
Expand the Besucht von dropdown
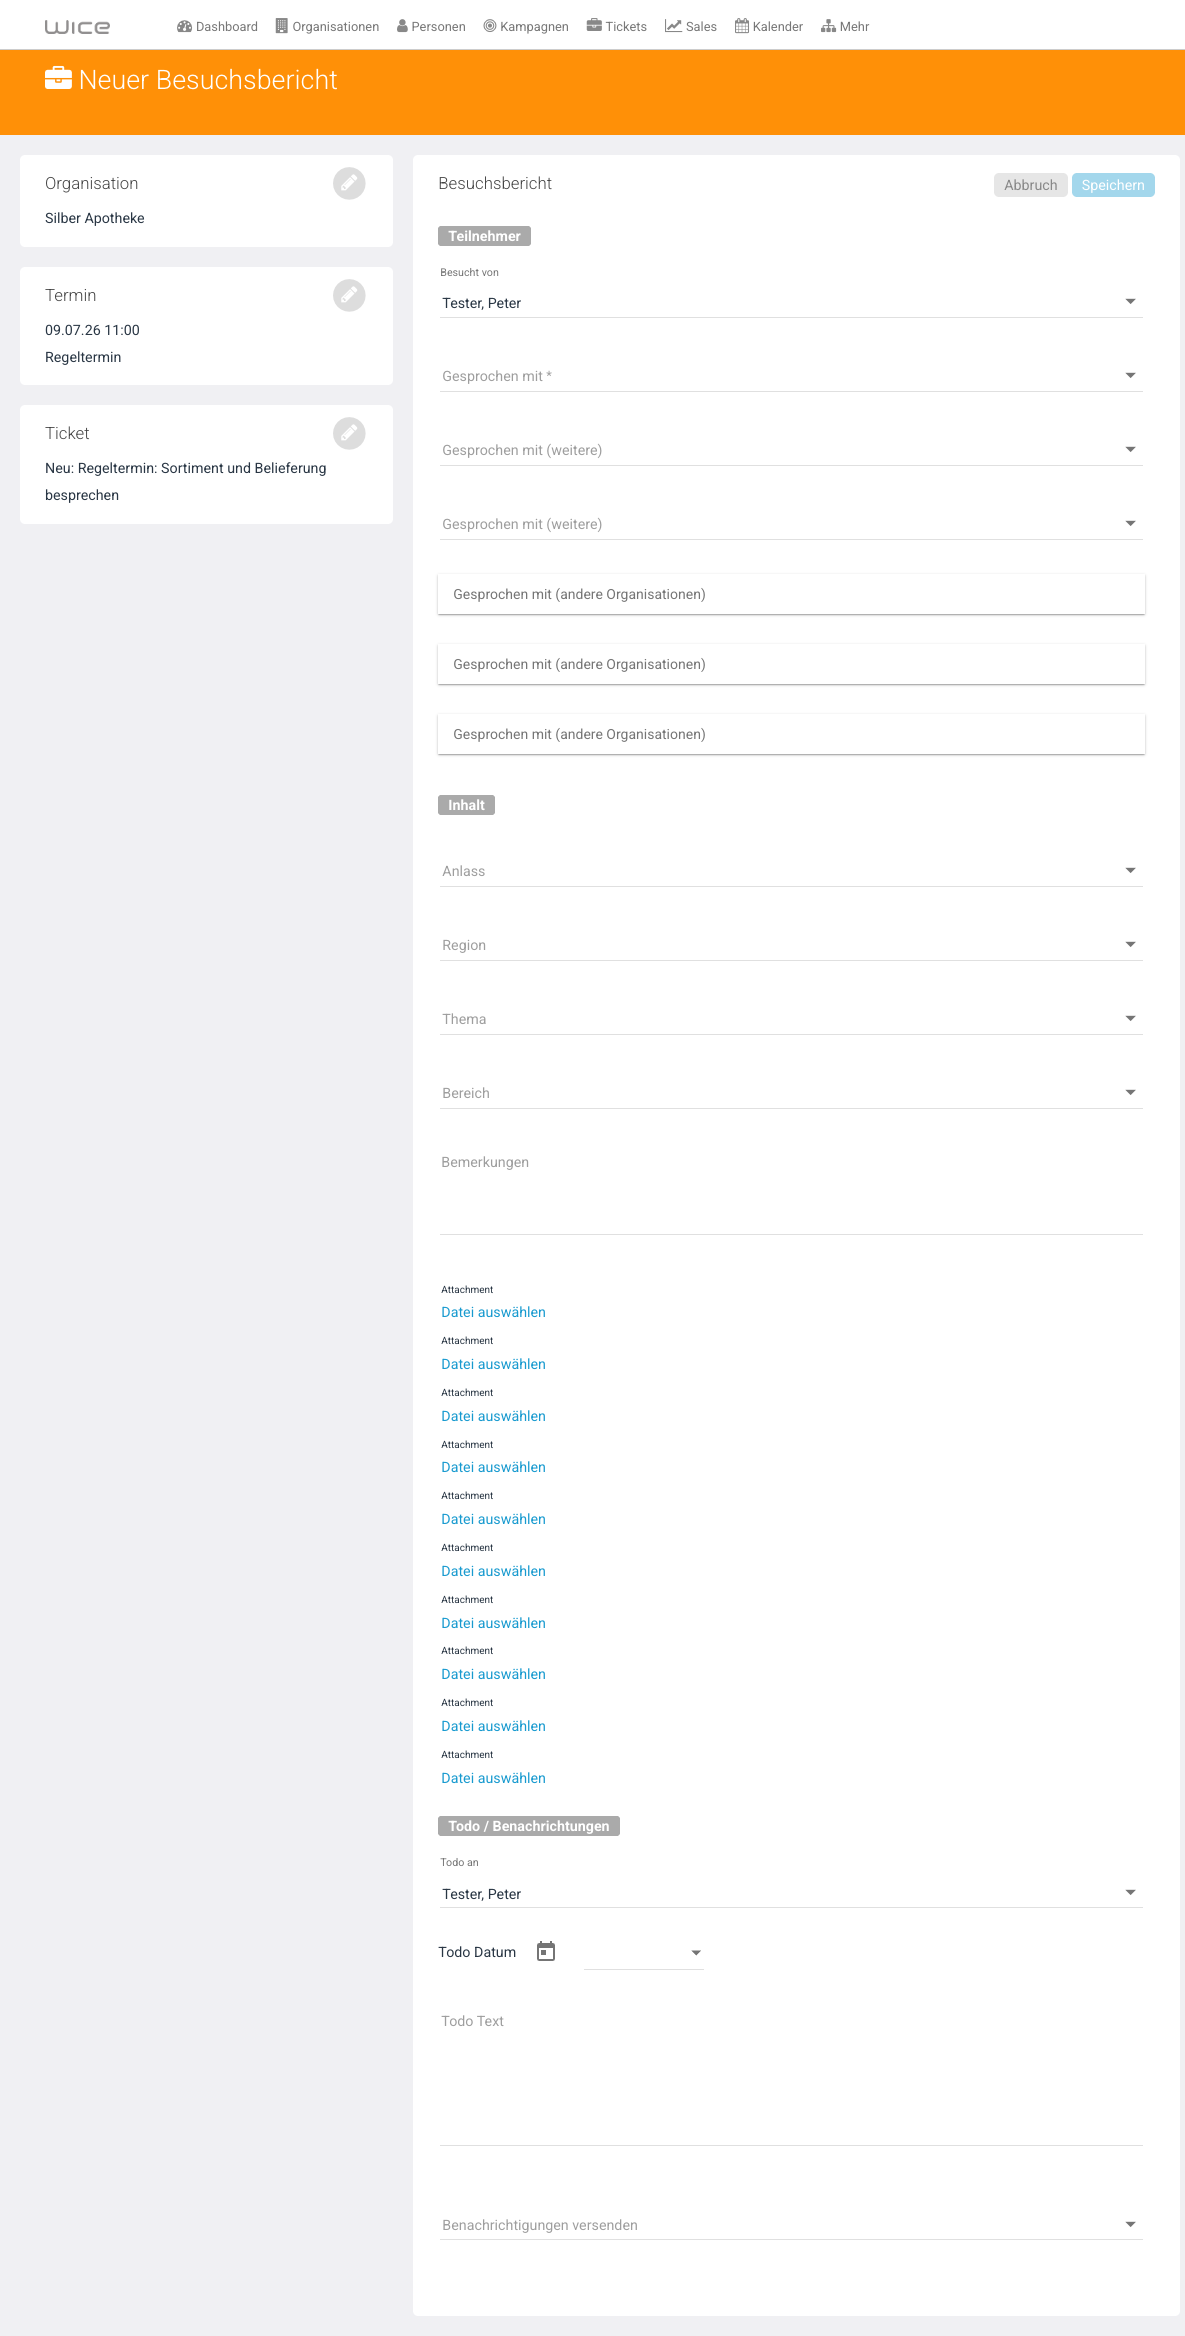coord(791,303)
